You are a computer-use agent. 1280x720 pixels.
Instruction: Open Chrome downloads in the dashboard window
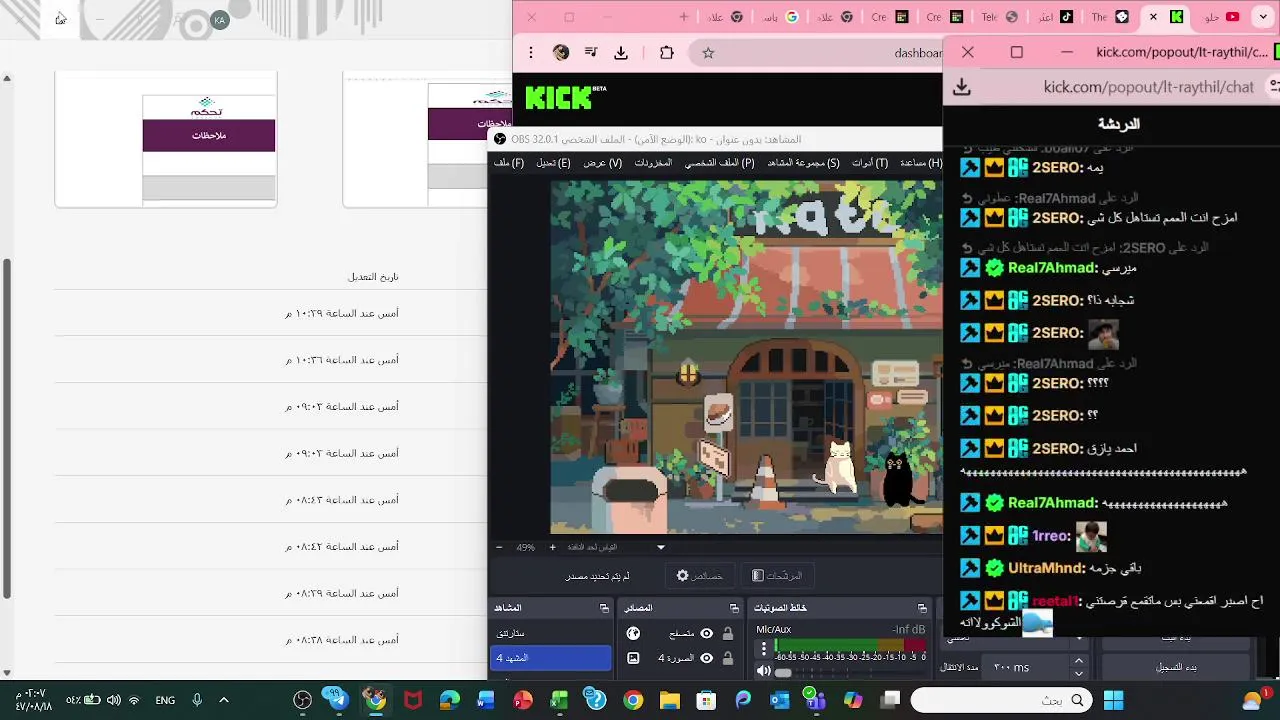pyautogui.click(x=621, y=53)
